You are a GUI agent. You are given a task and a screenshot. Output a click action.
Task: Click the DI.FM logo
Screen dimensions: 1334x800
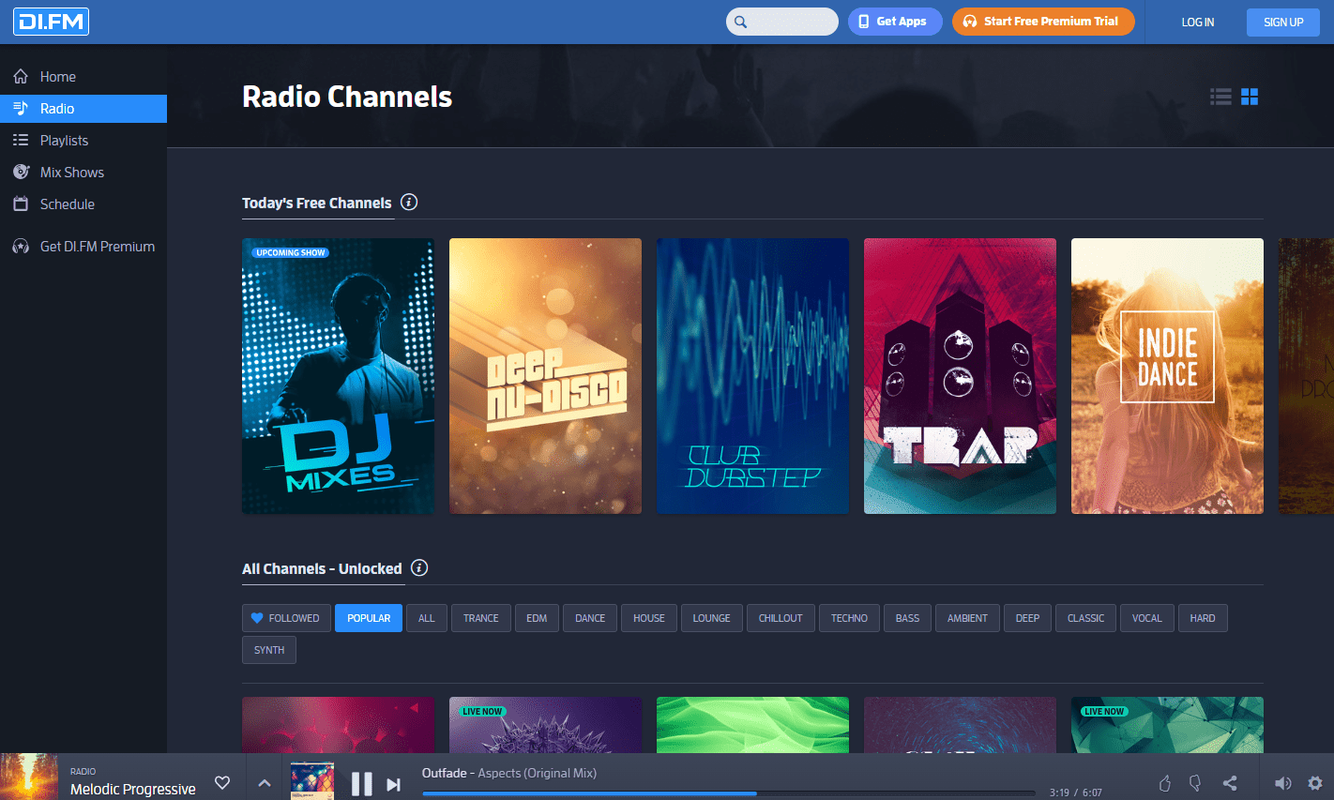51,21
